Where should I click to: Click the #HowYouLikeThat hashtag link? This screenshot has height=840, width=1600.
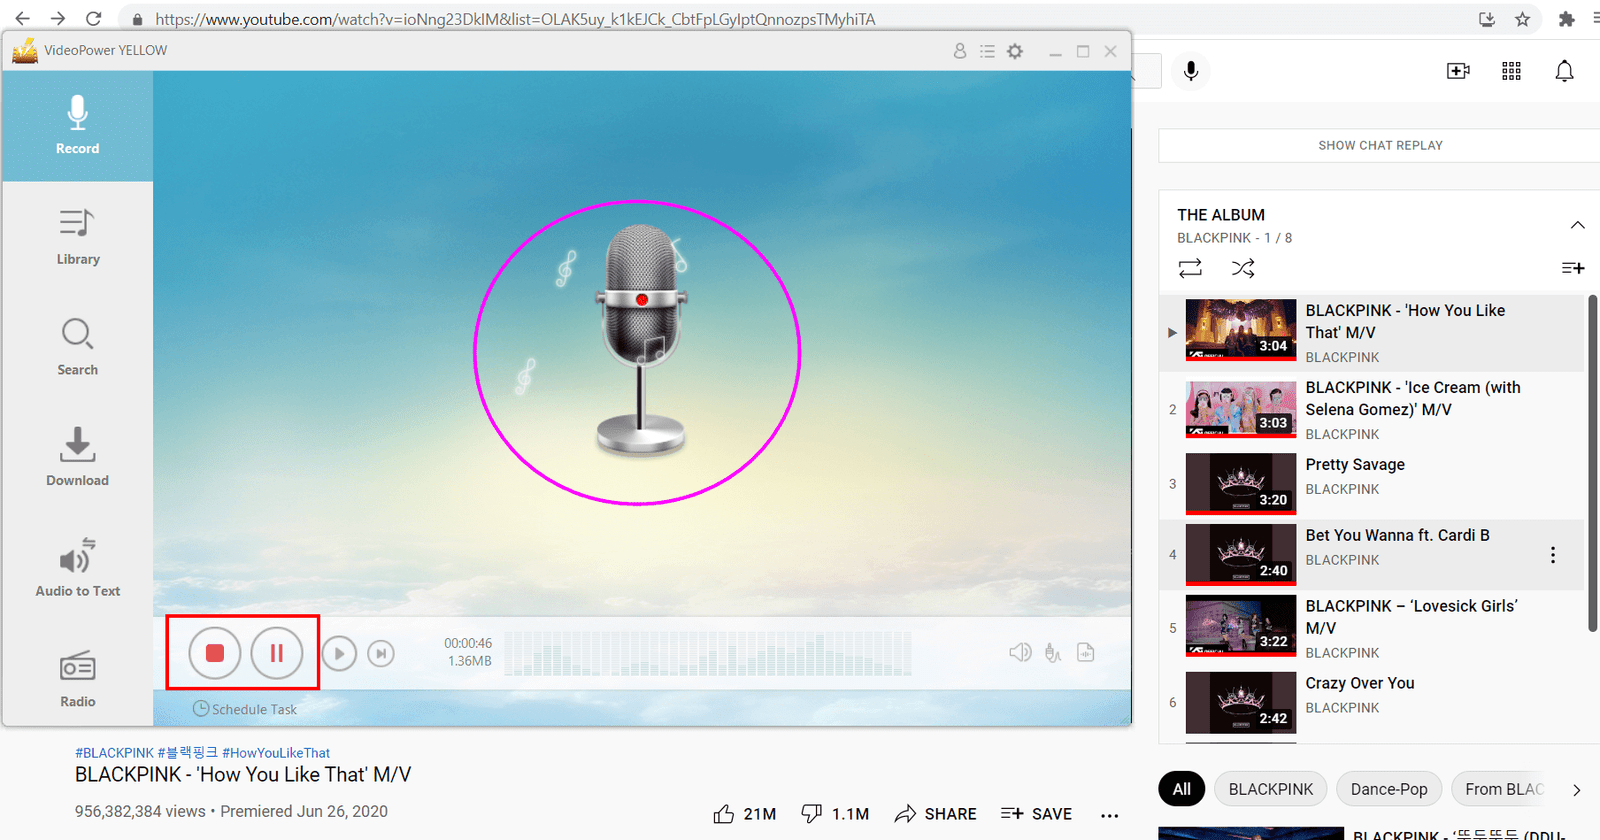click(x=276, y=753)
